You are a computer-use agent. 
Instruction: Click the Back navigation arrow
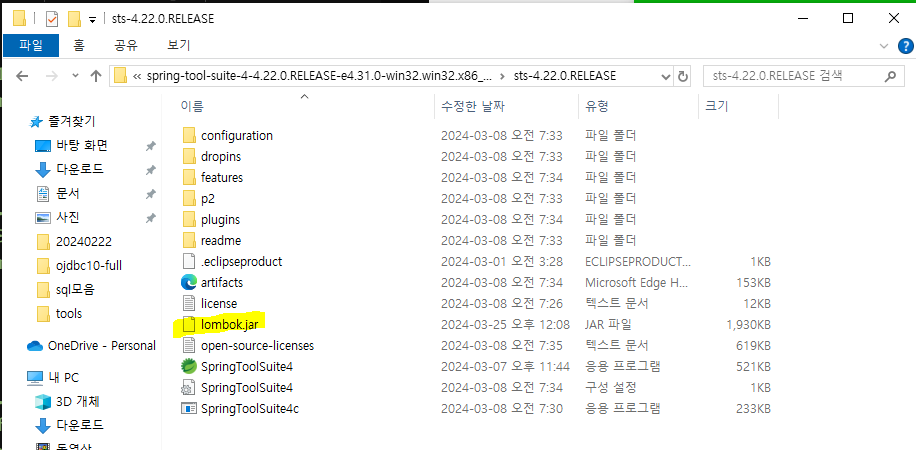pos(22,76)
